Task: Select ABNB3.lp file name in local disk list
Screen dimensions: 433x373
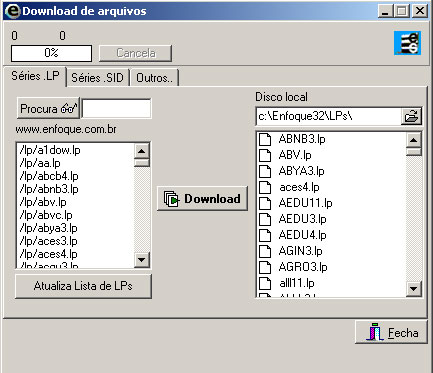Action: point(302,139)
